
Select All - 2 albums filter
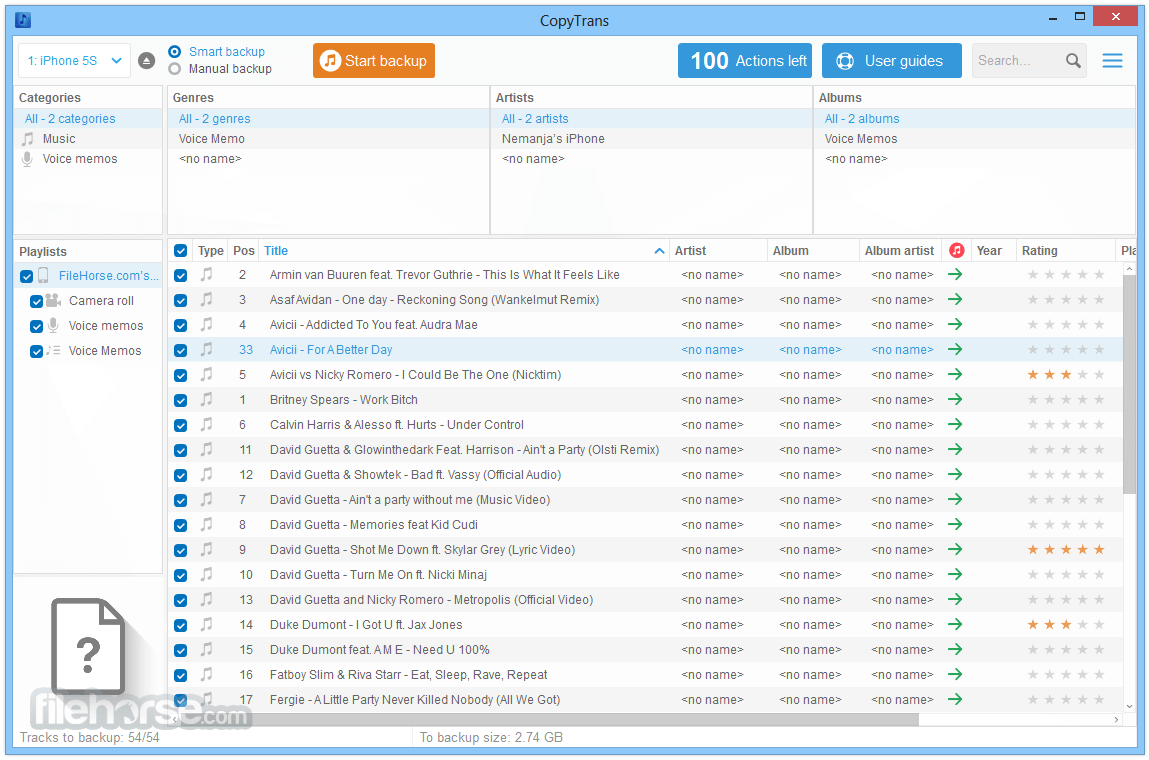974,119
